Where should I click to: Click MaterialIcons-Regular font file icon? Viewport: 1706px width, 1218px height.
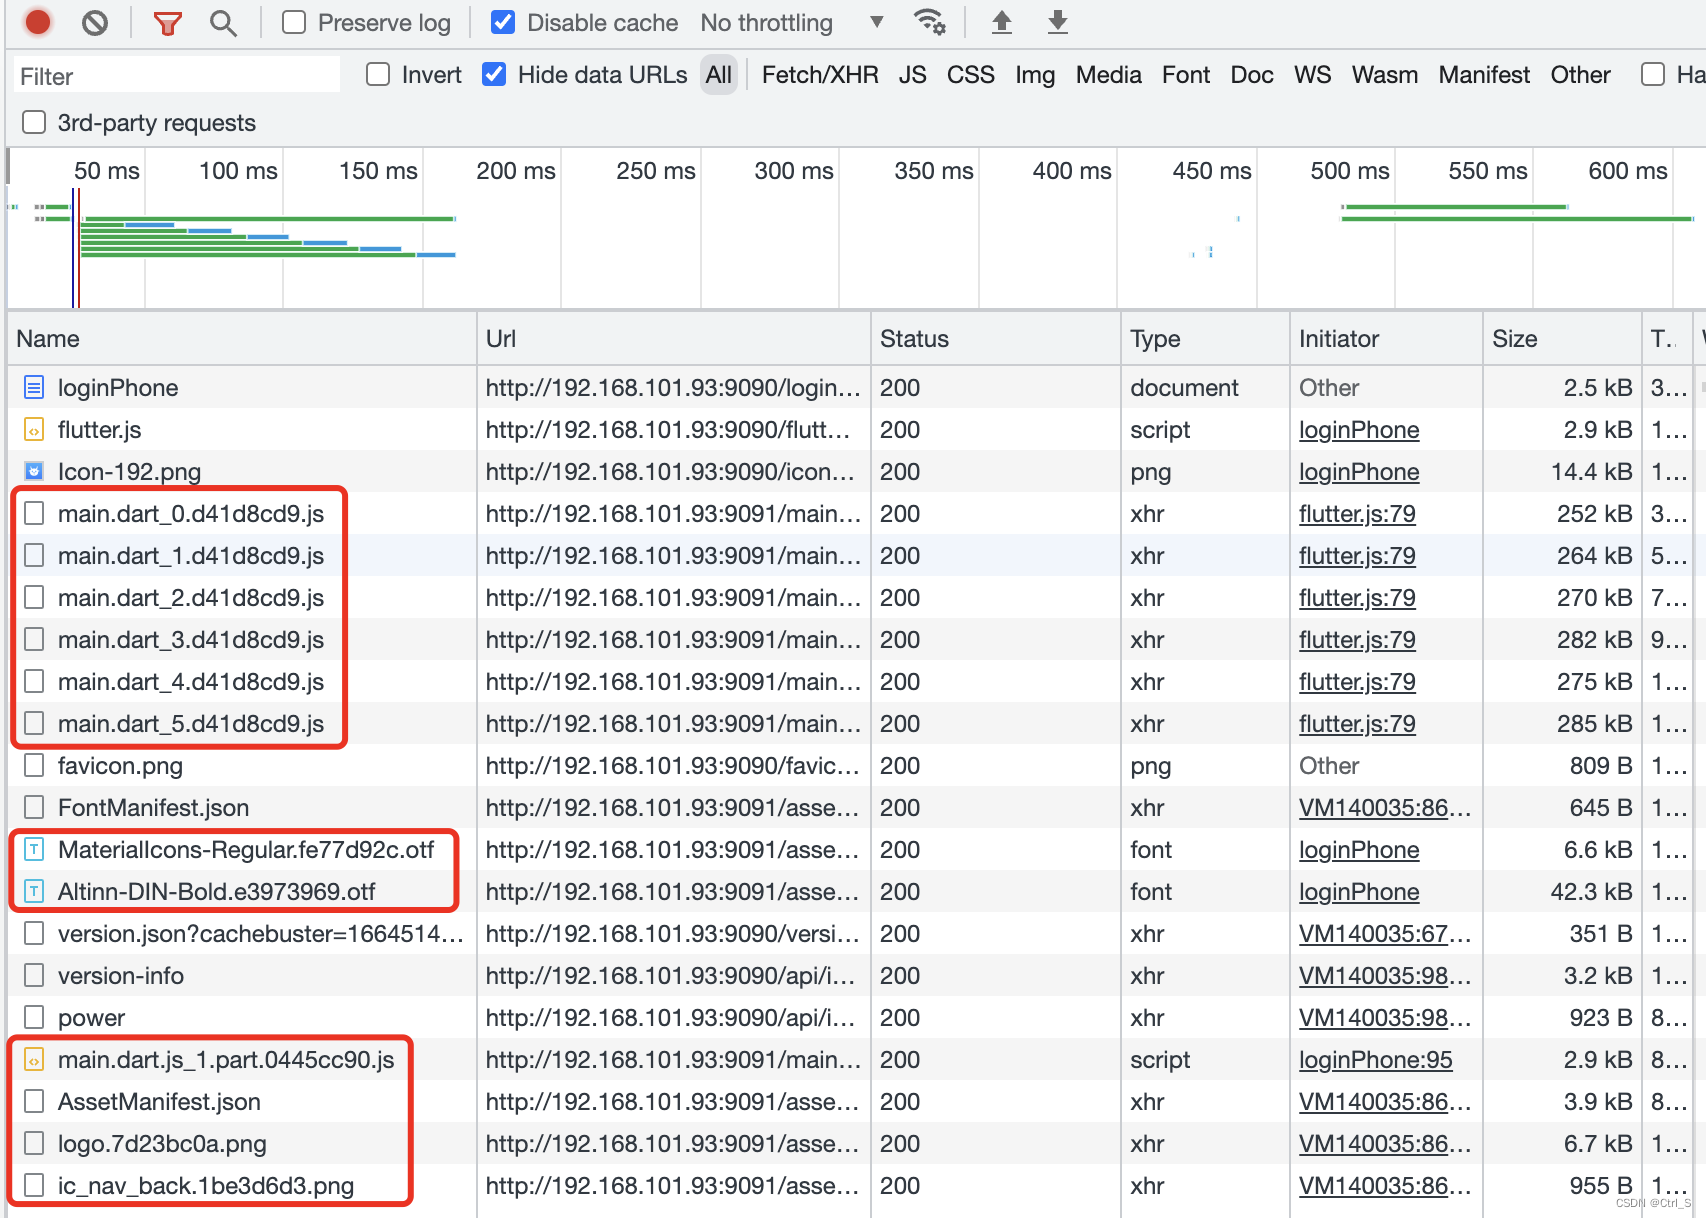click(x=34, y=849)
